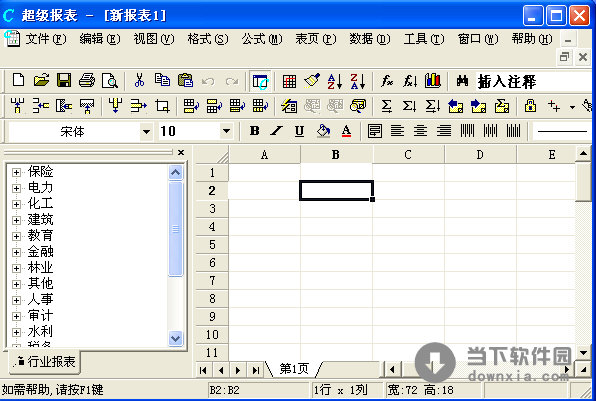
Task: Cut selection with scissors icon
Action: coord(139,81)
